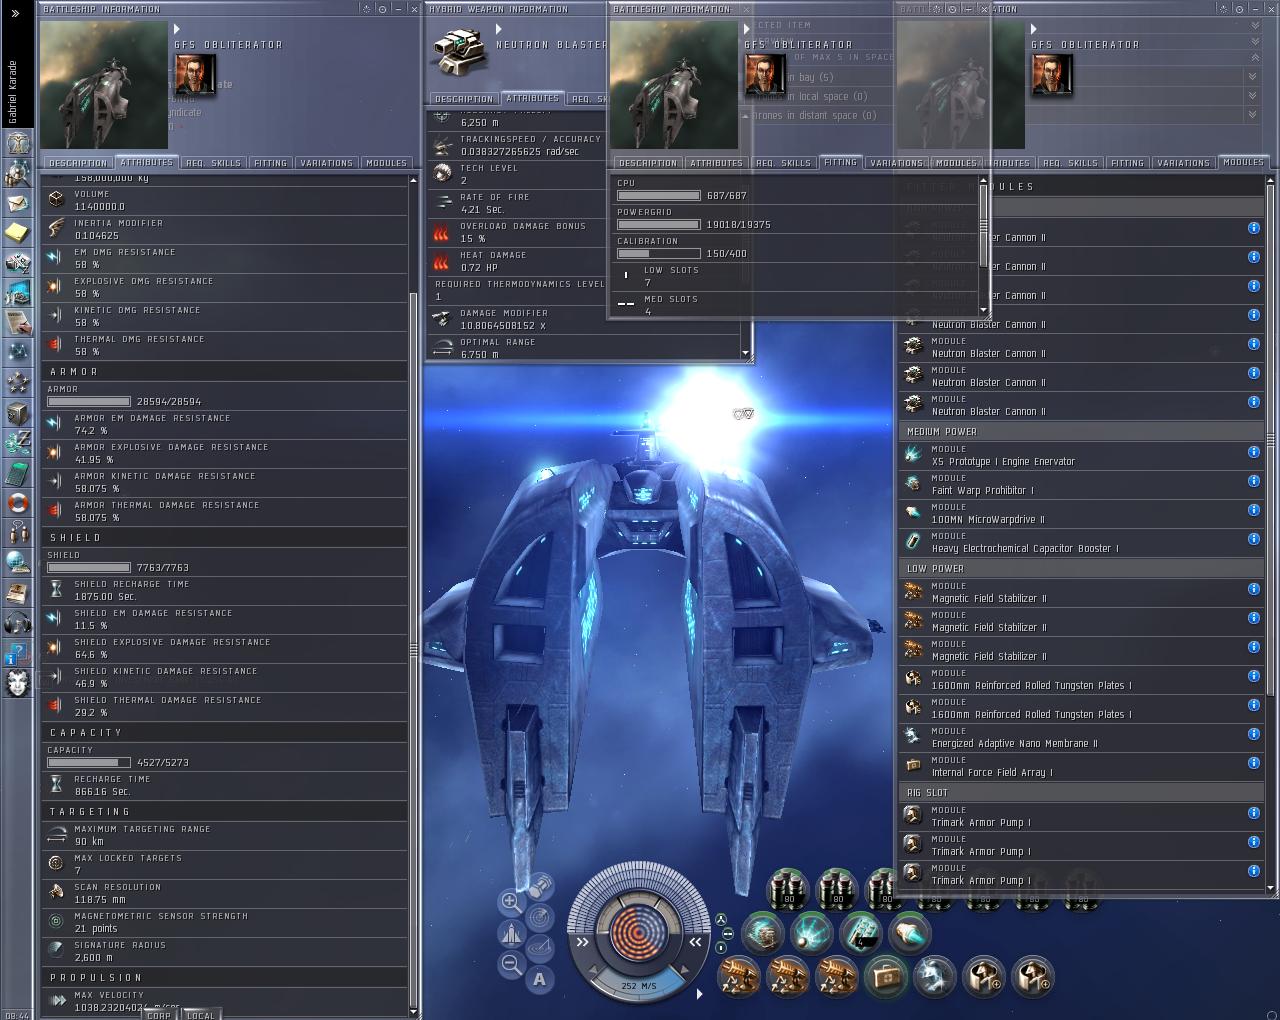Switch to Fitting tab in the attributes window
The image size is (1280, 1020).
click(270, 163)
